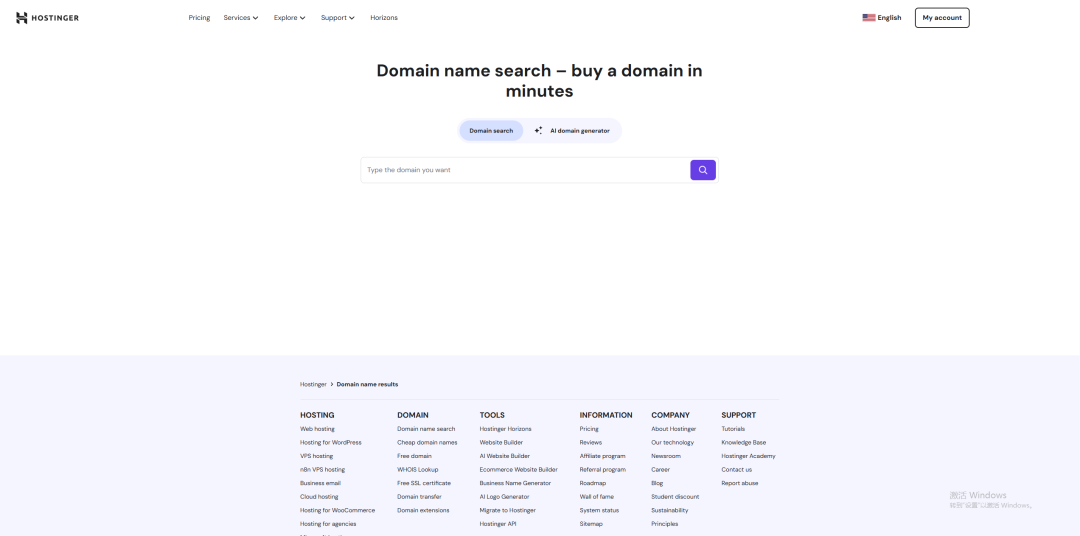1080x536 pixels.
Task: Visit AI Logo Generator footer link
Action: pos(504,497)
